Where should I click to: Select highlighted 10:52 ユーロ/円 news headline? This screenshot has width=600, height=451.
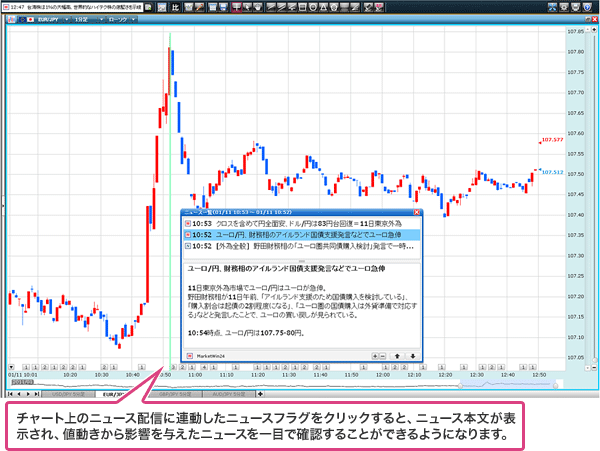pos(300,234)
